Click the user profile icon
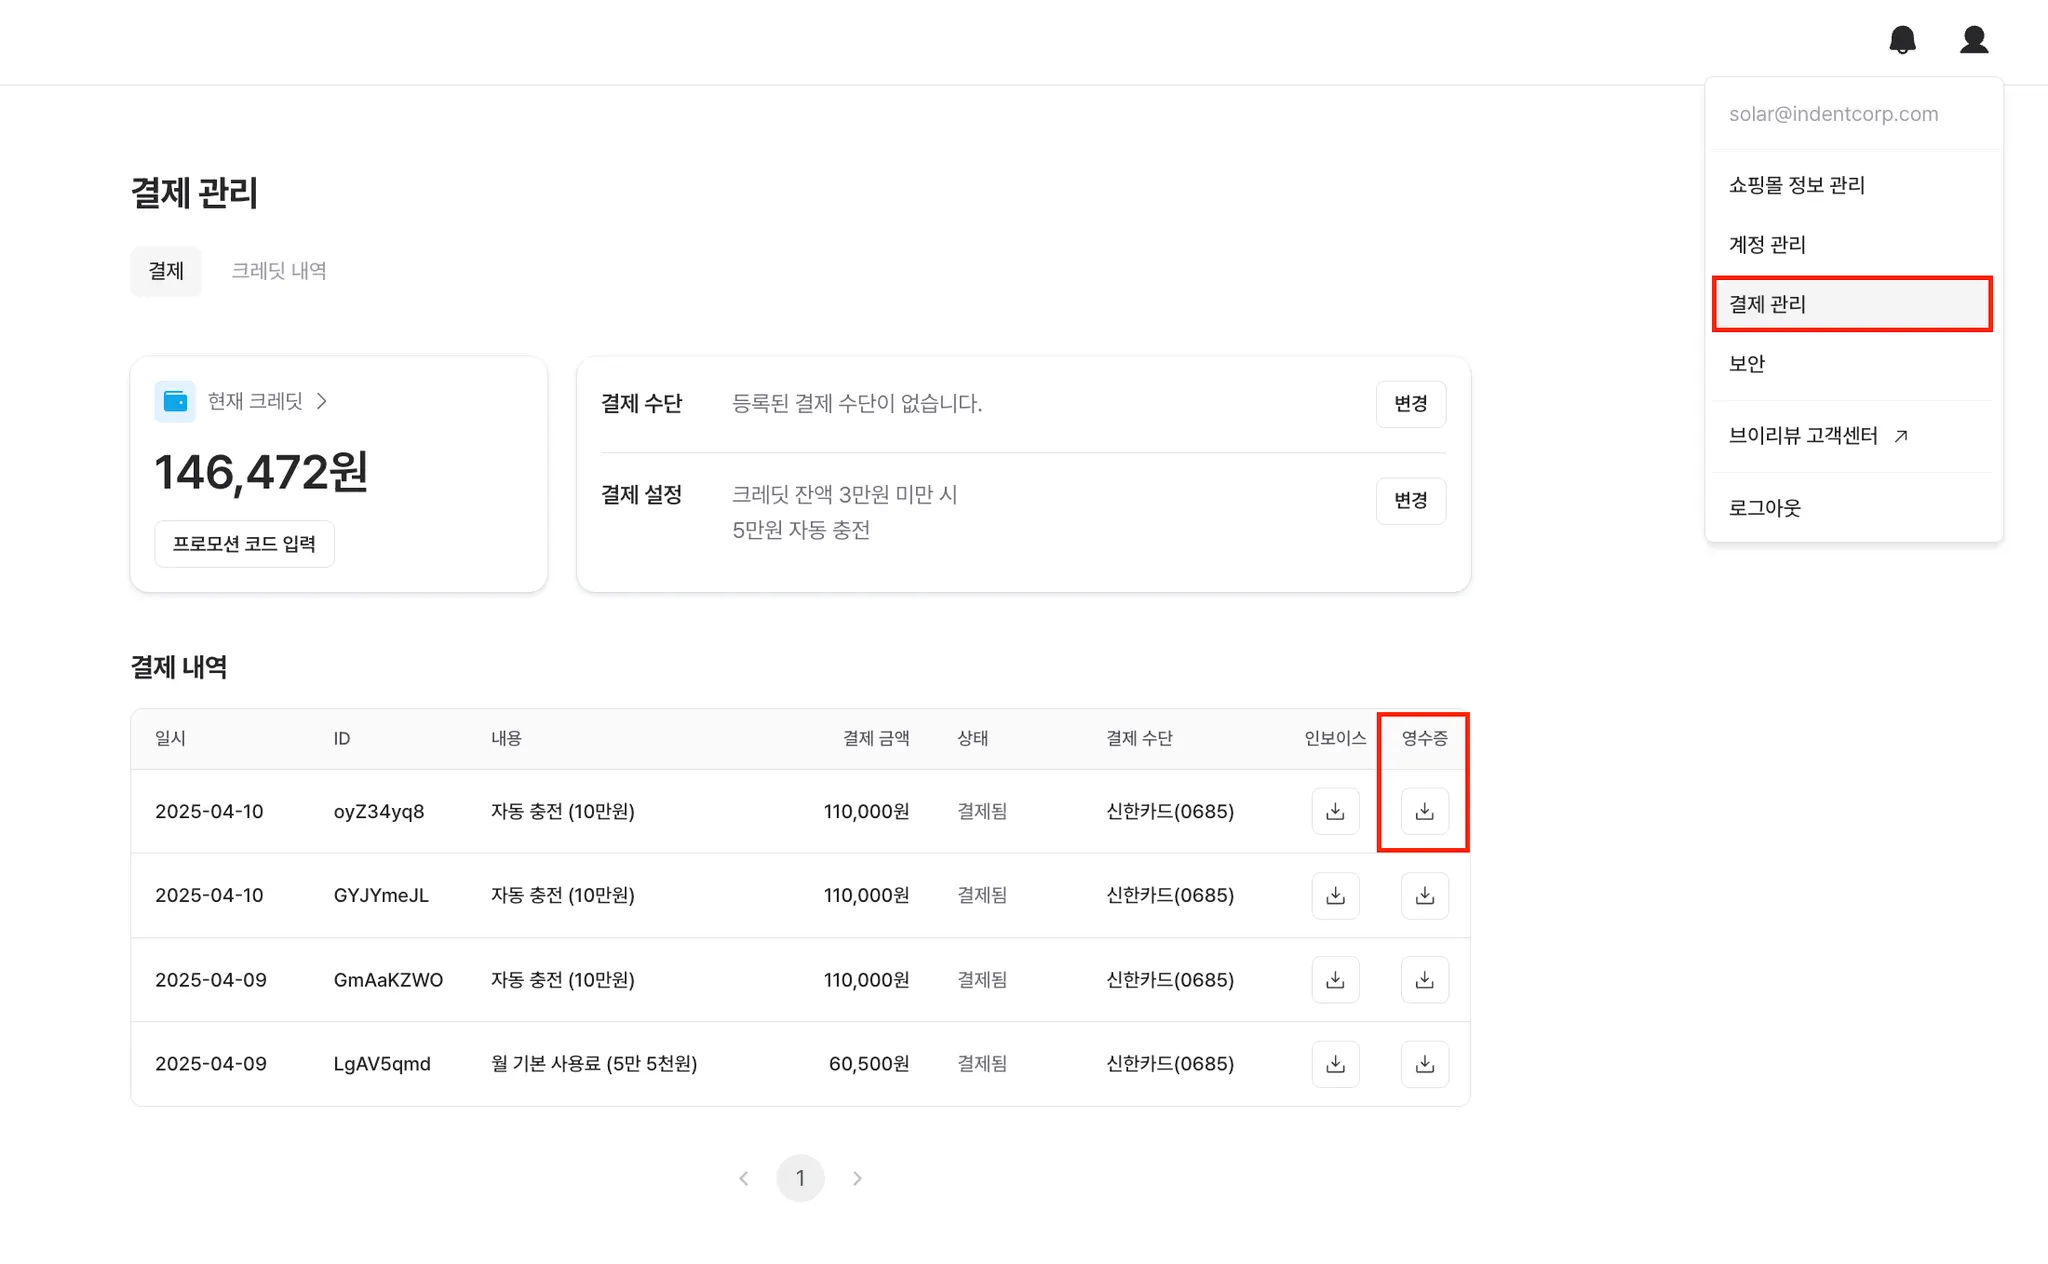This screenshot has height=1264, width=2048. [x=1973, y=40]
